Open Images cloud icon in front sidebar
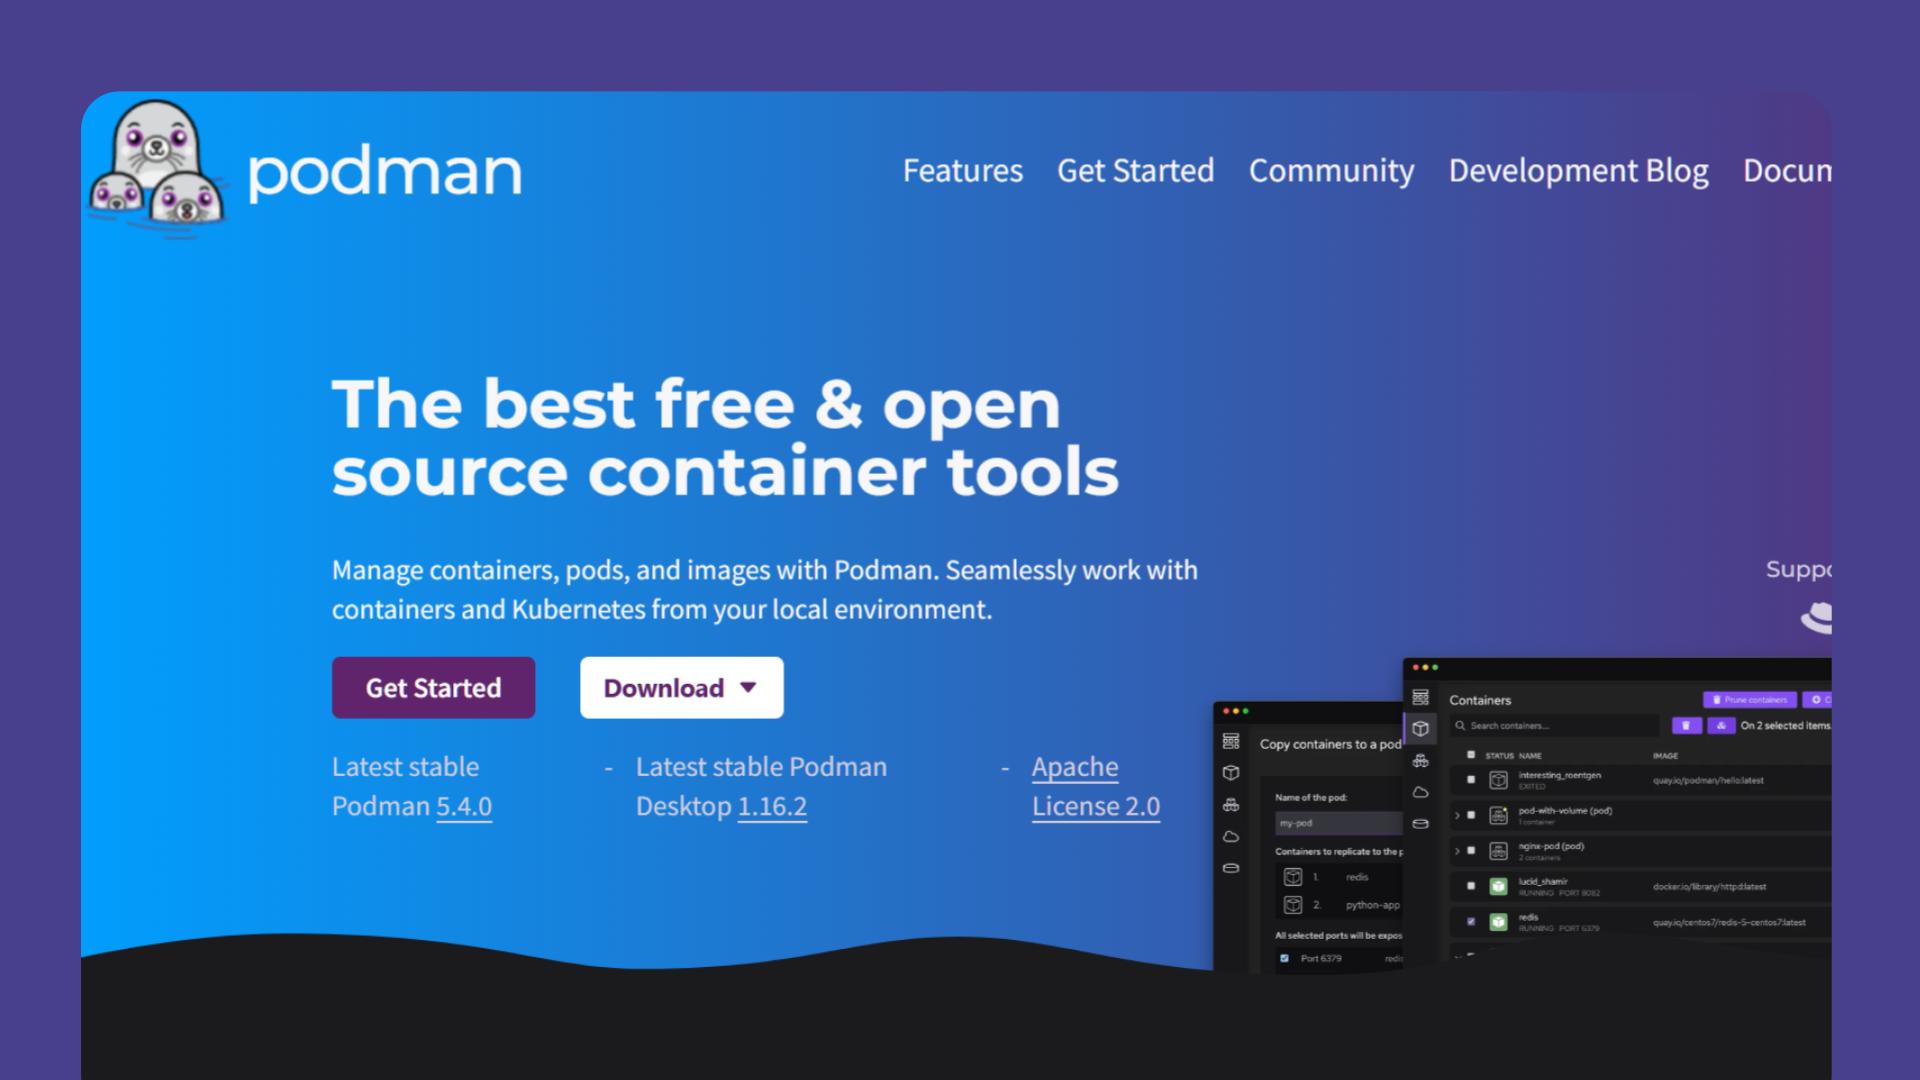The width and height of the screenshot is (1920, 1080). [x=1420, y=792]
